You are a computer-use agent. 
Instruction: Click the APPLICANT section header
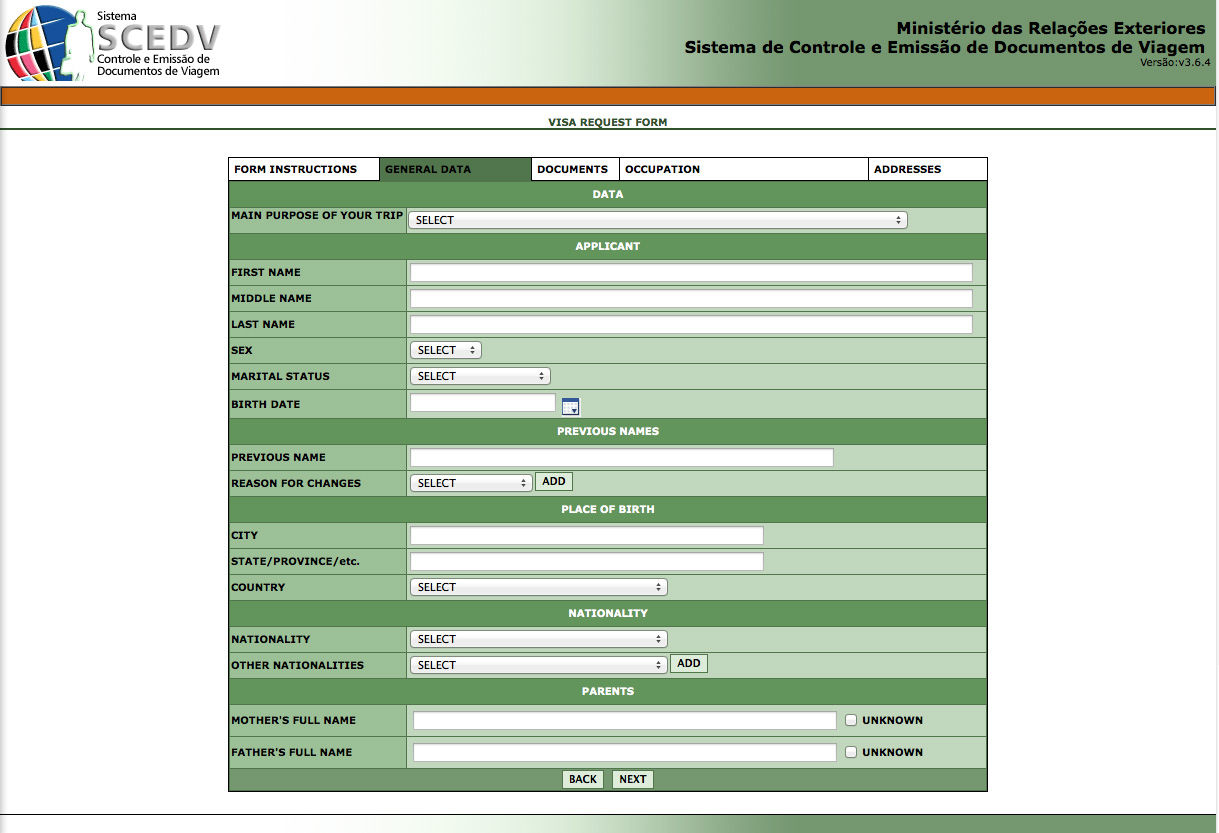[608, 246]
